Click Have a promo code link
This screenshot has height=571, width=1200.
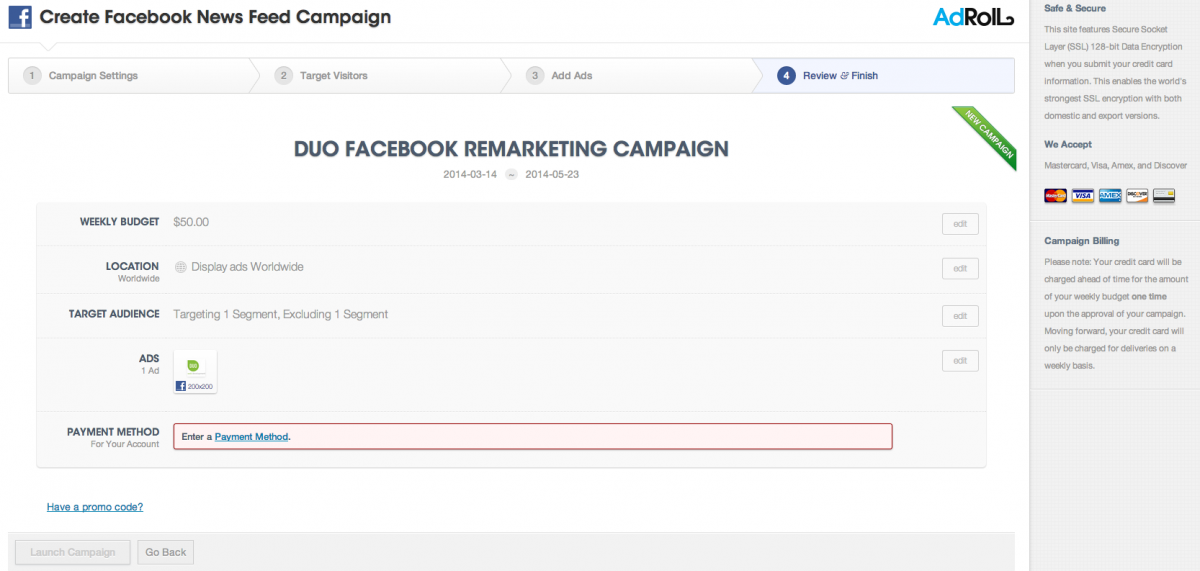point(95,507)
